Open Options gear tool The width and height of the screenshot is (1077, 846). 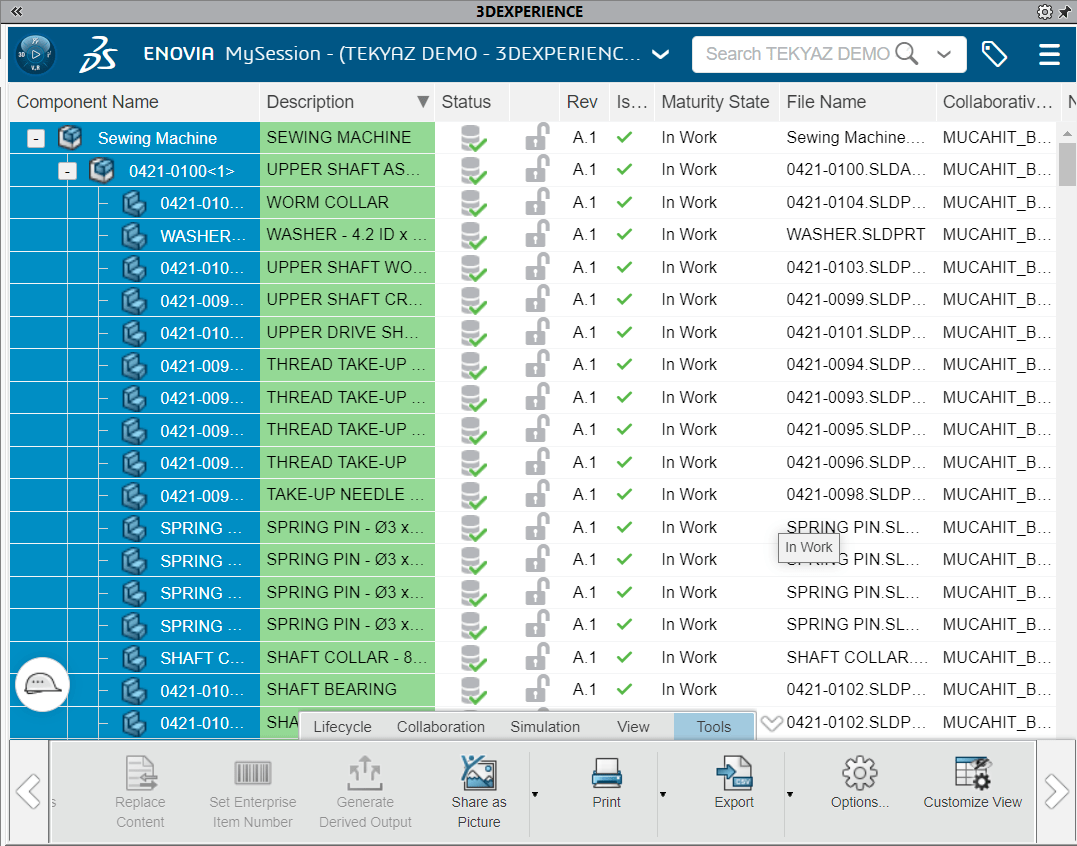click(x=859, y=783)
